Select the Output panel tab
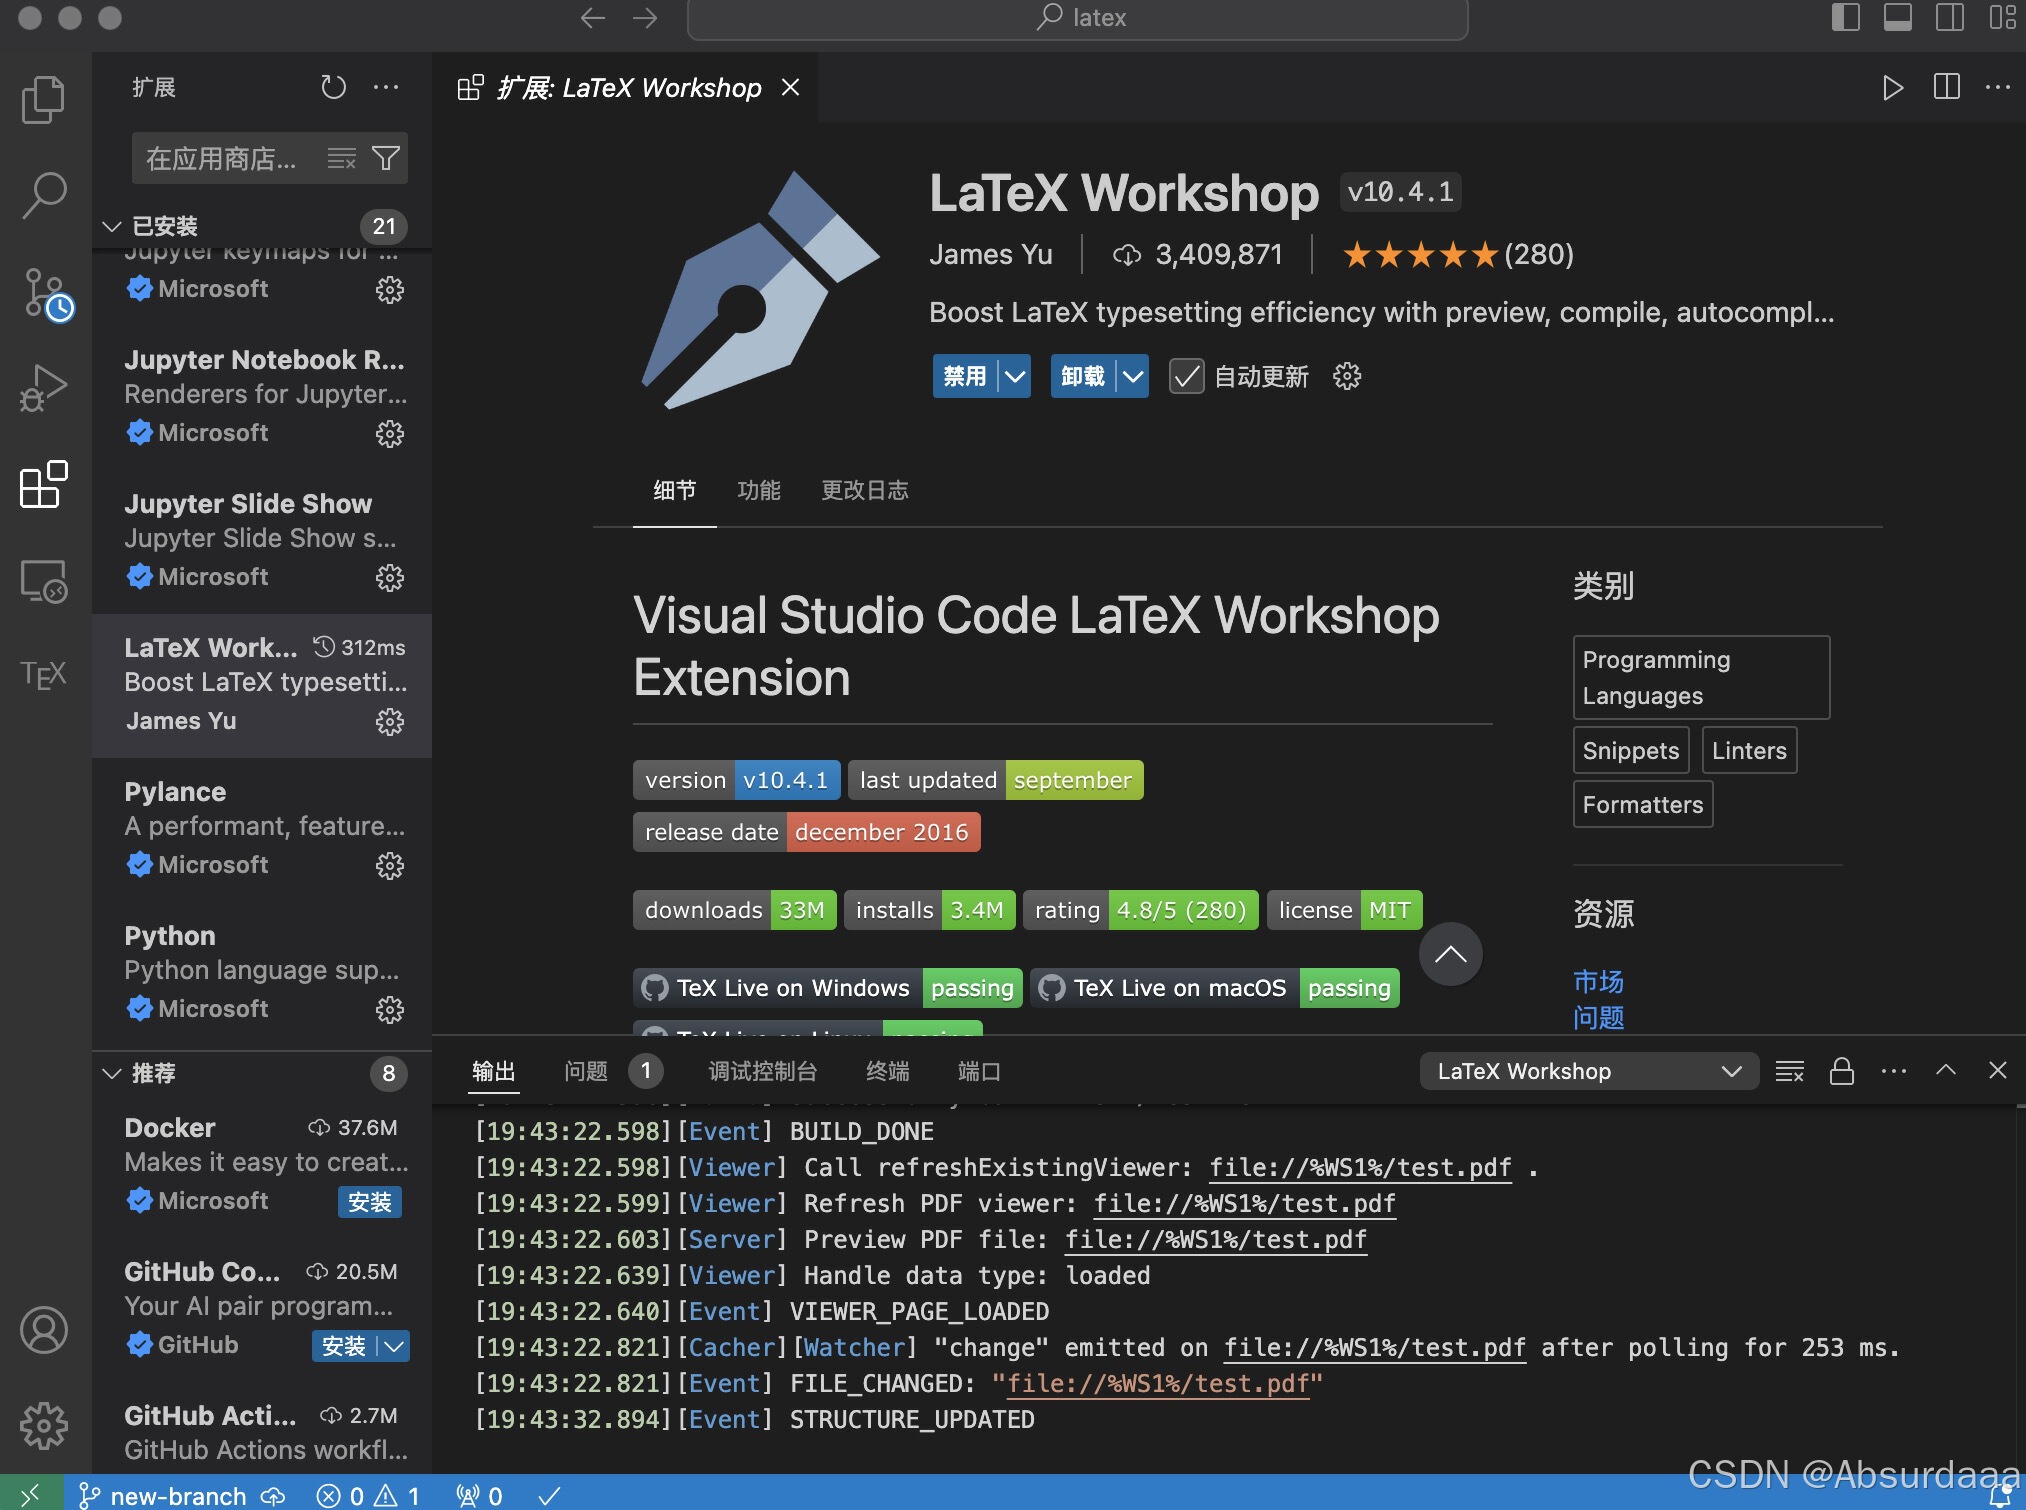The width and height of the screenshot is (2026, 1510). pyautogui.click(x=494, y=1072)
